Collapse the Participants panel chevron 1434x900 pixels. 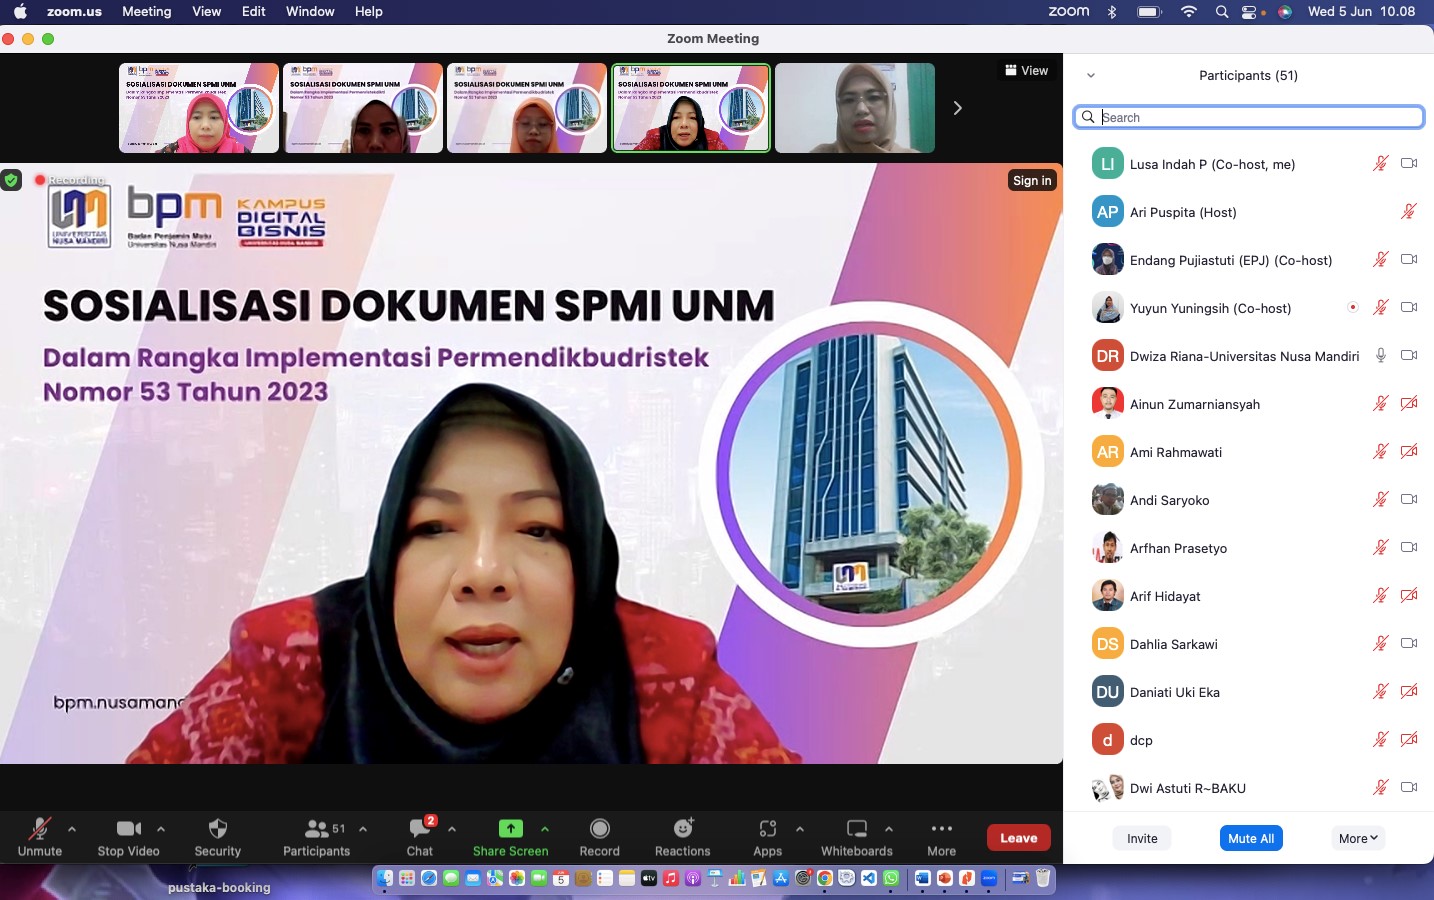pyautogui.click(x=1091, y=76)
